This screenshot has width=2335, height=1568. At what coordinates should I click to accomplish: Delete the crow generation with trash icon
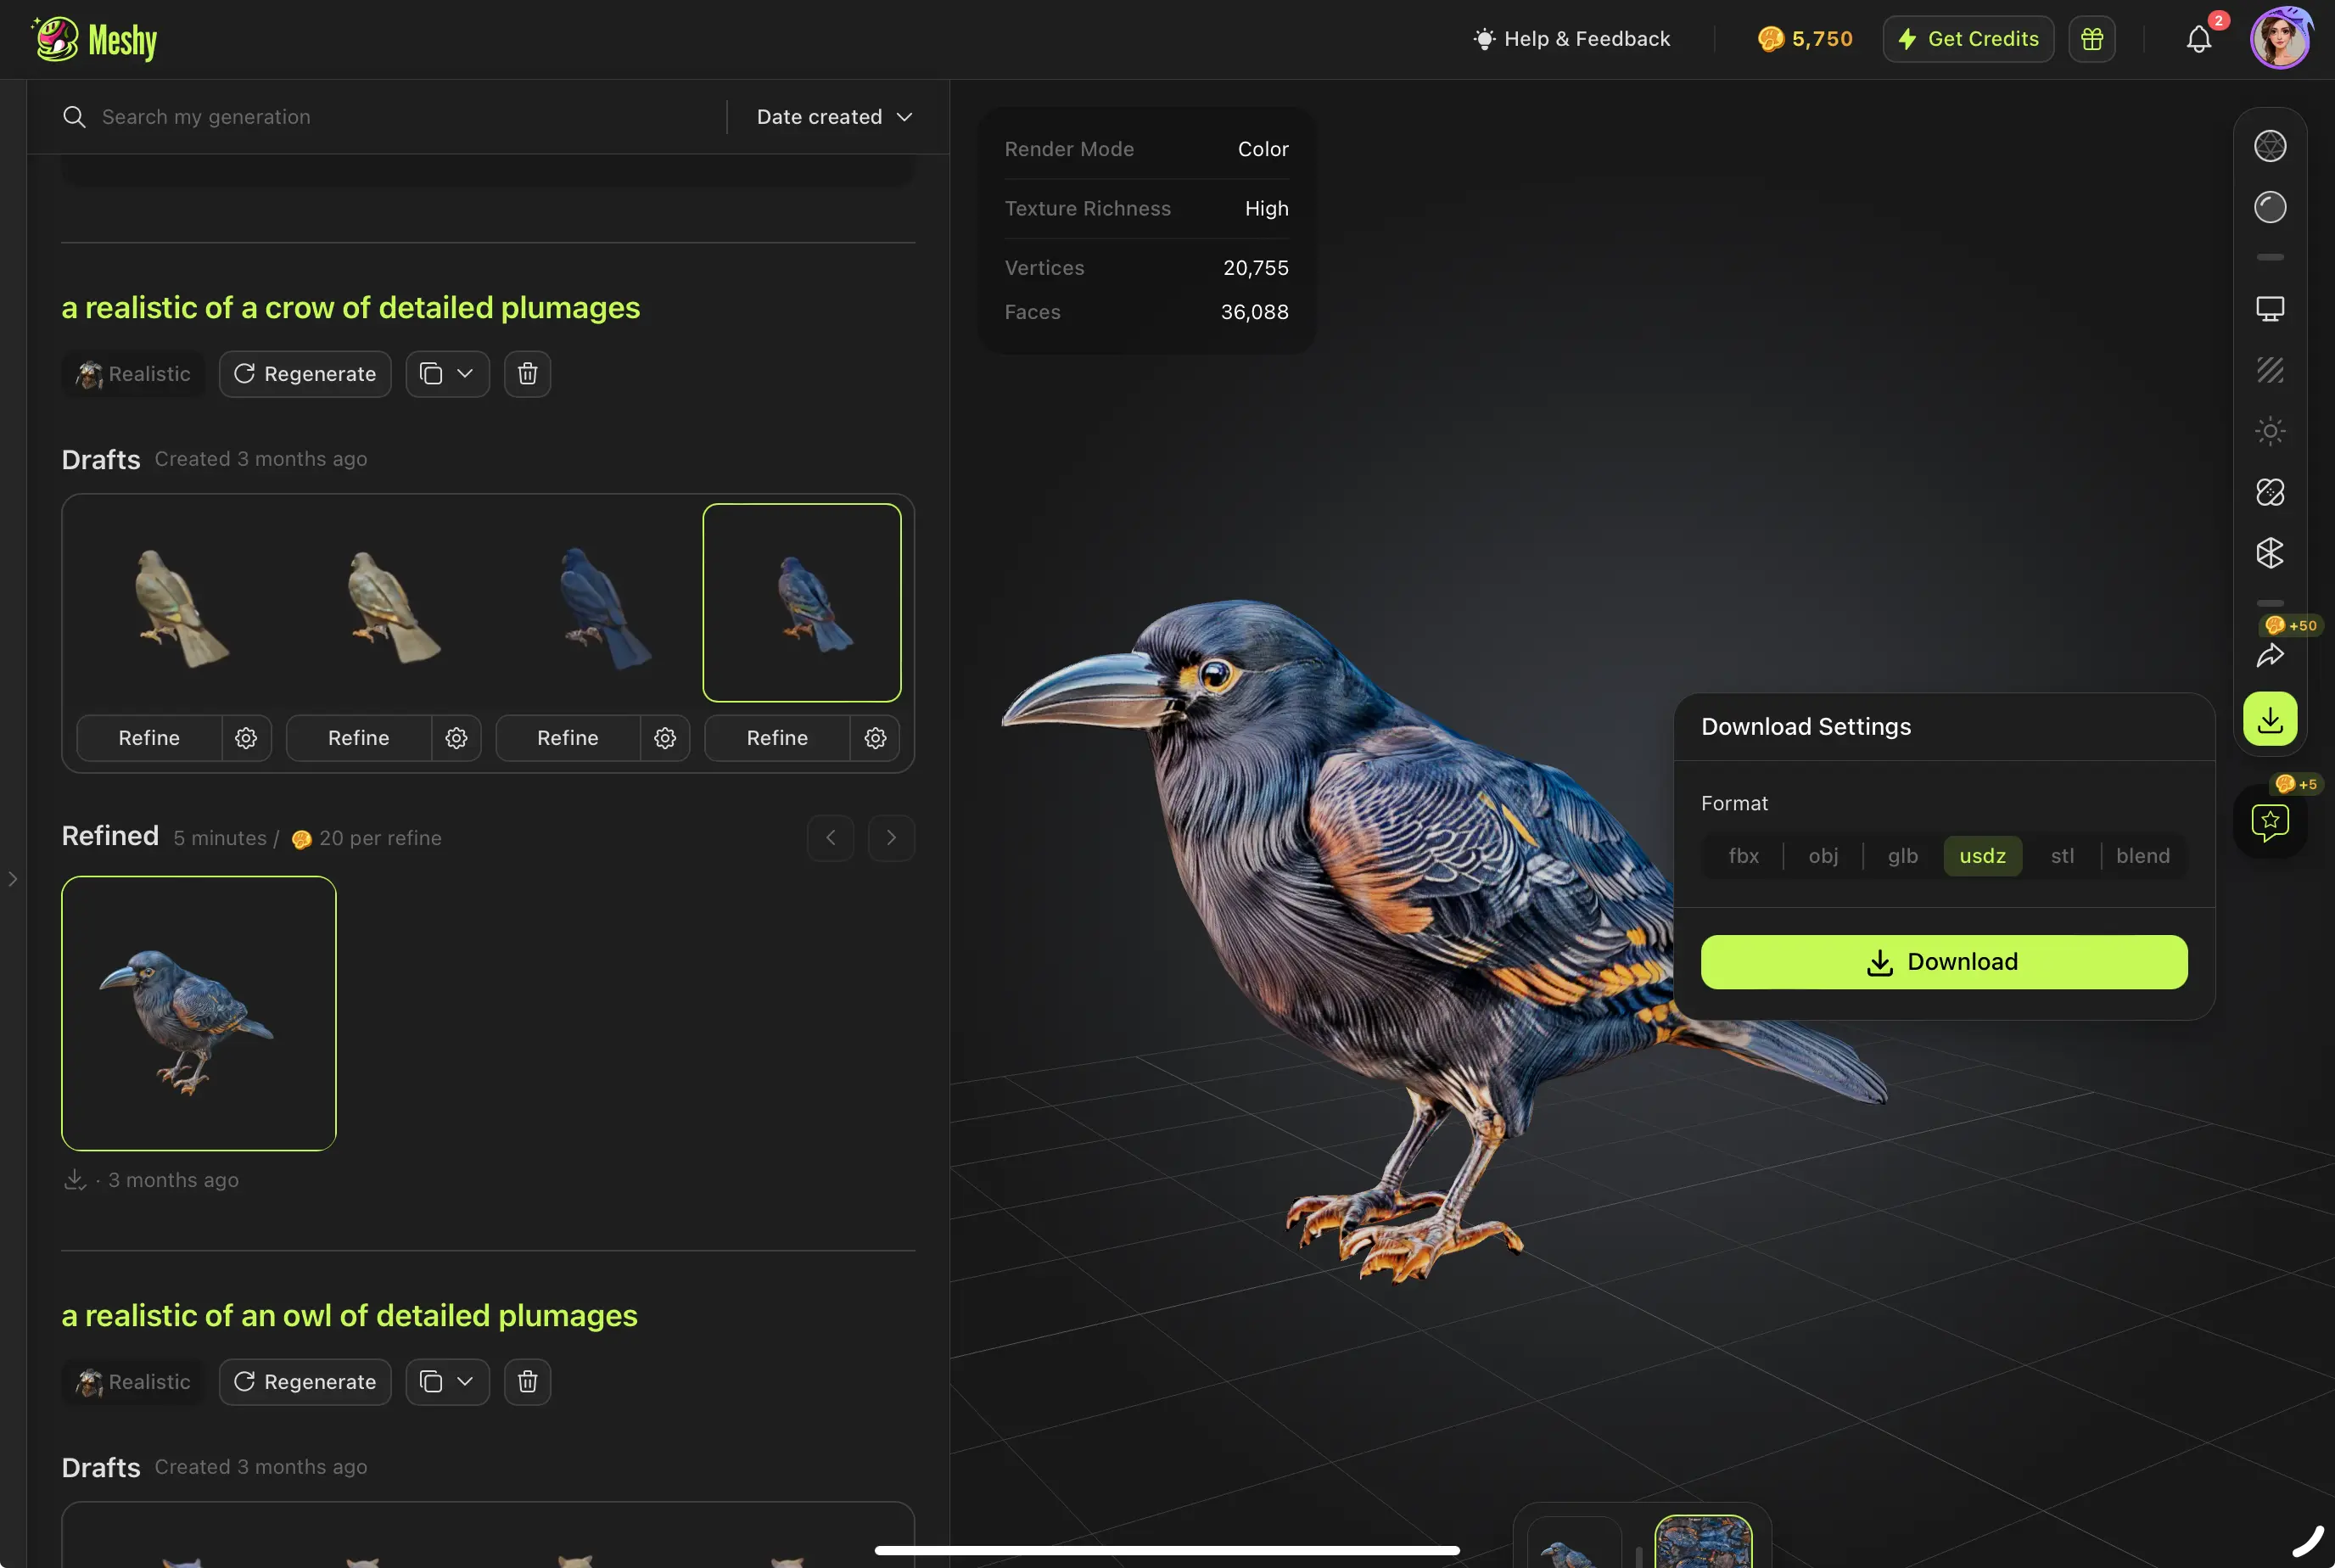click(527, 374)
